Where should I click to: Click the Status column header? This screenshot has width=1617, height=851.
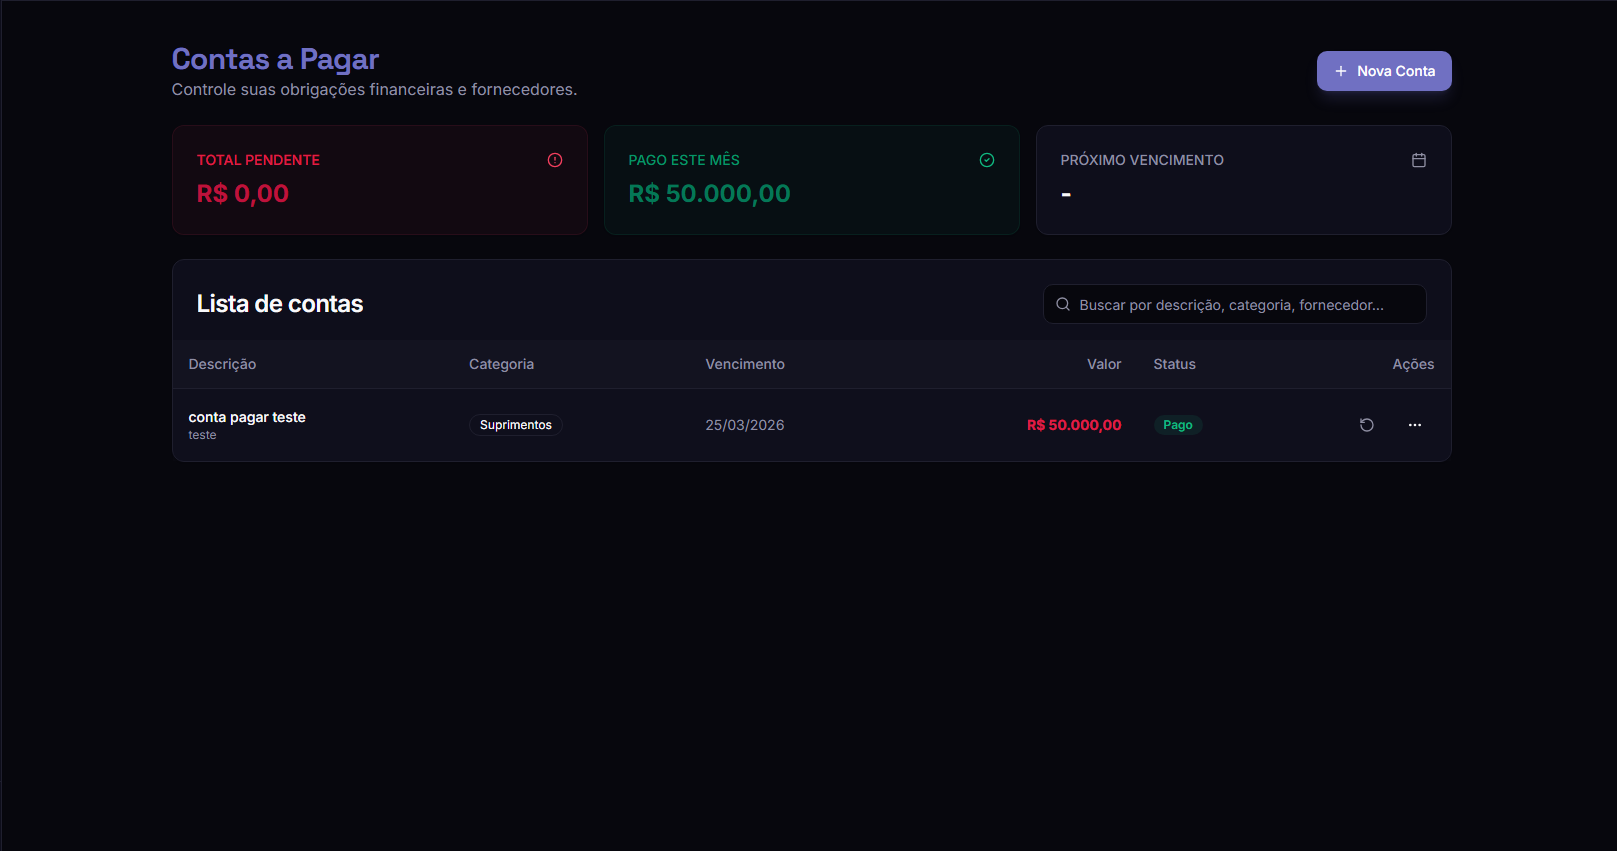tap(1174, 364)
